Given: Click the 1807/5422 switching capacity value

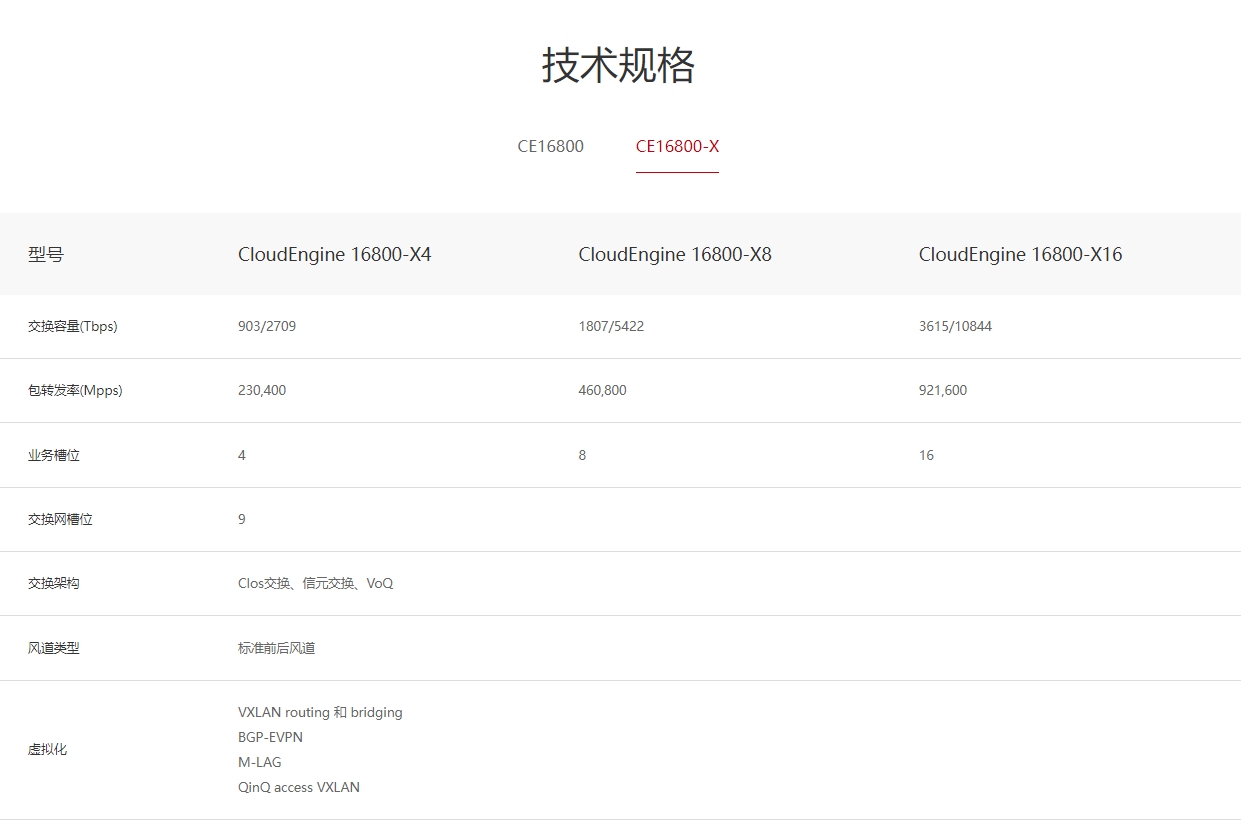Looking at the screenshot, I should [x=611, y=326].
